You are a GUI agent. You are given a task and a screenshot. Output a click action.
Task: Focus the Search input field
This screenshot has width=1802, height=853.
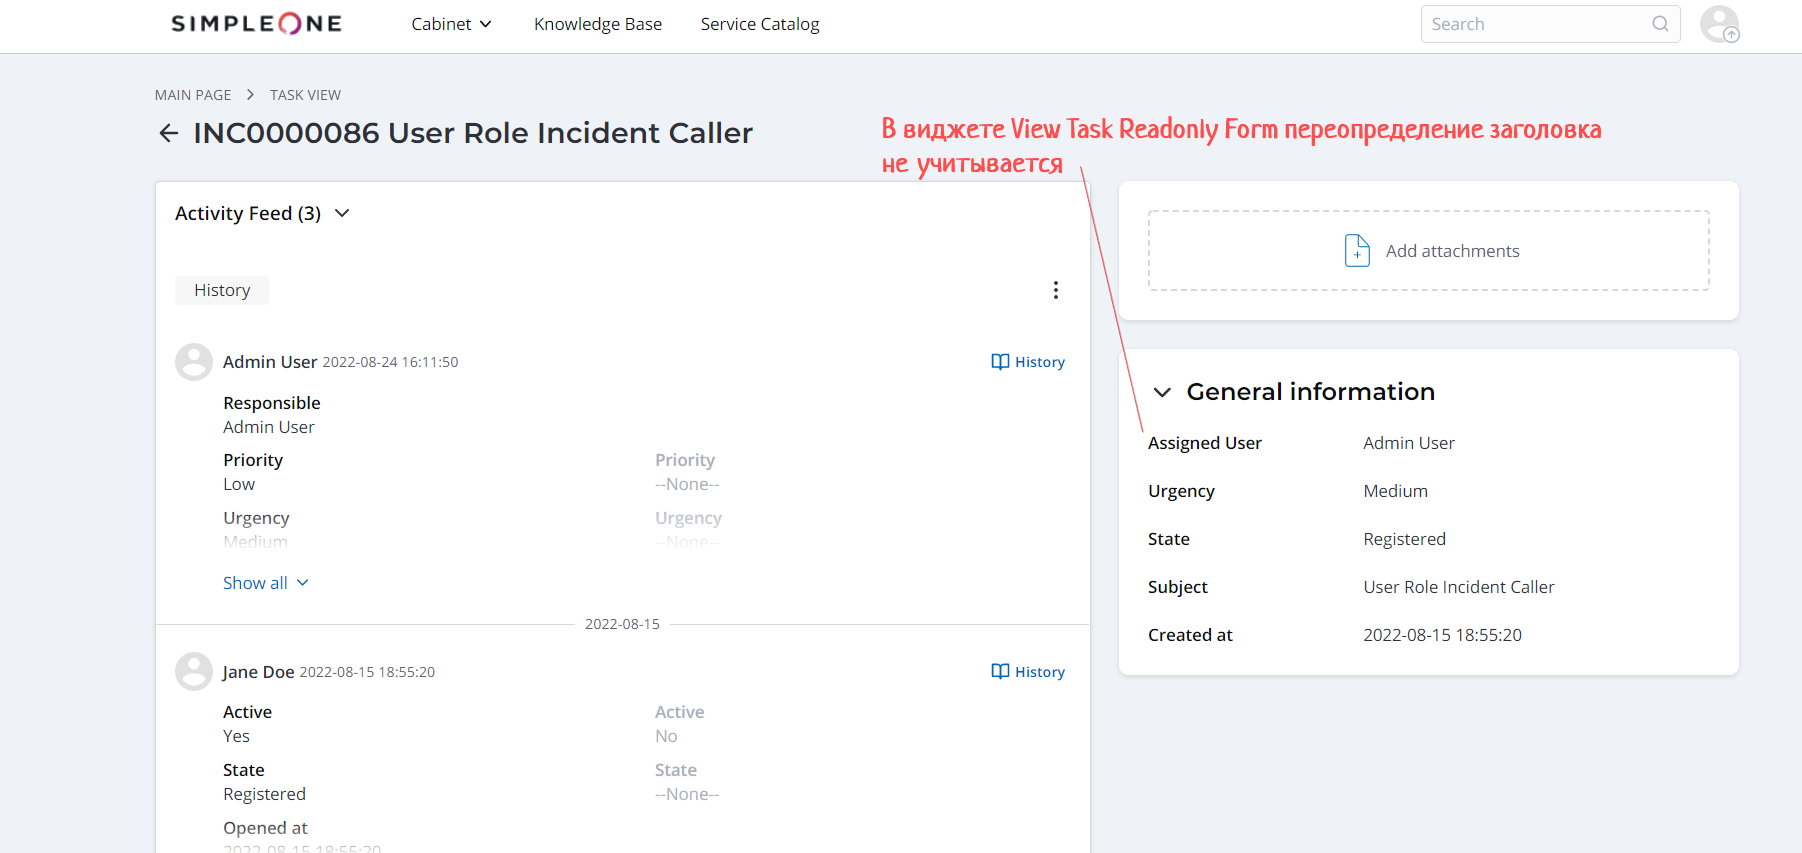[x=1535, y=24]
